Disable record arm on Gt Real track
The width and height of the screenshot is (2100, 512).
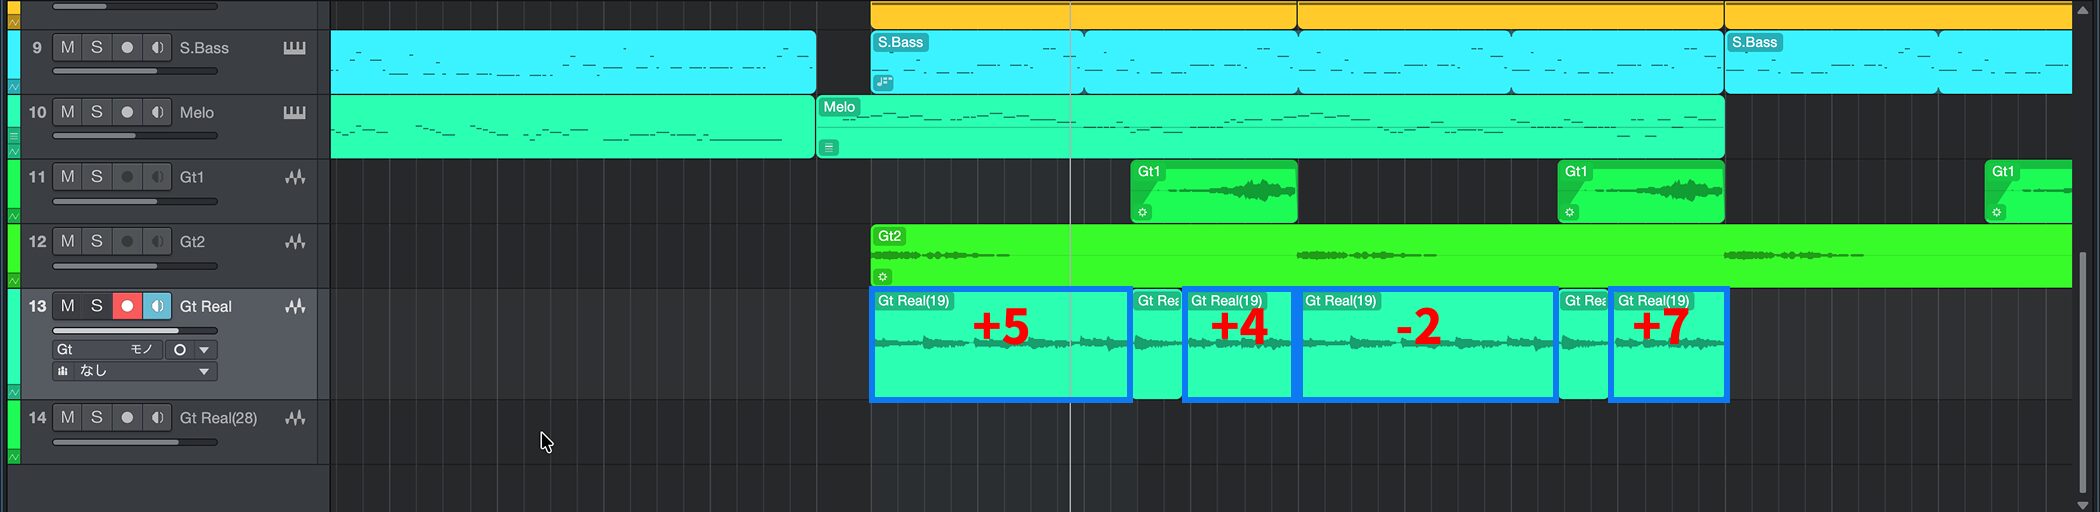tap(127, 306)
